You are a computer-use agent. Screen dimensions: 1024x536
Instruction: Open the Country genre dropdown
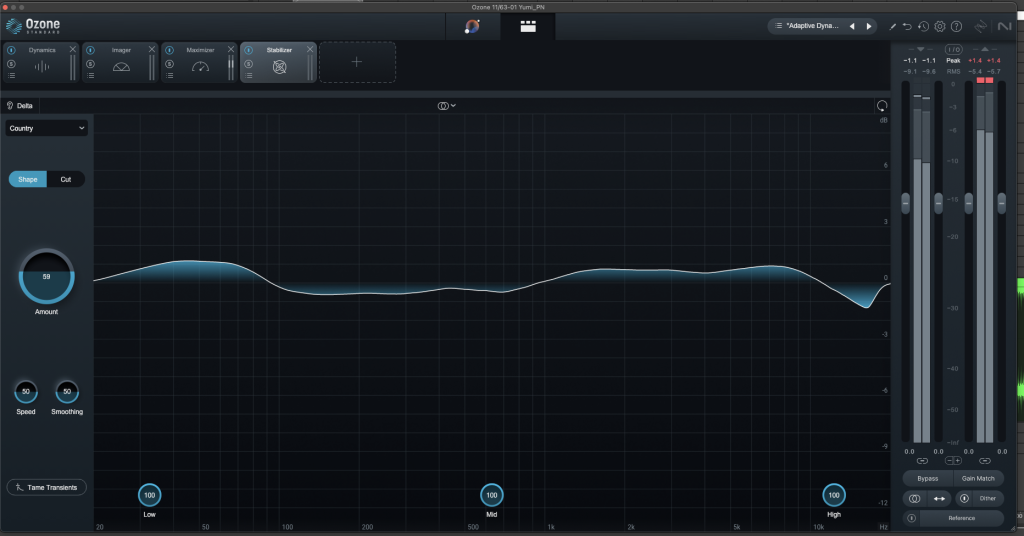pos(47,128)
